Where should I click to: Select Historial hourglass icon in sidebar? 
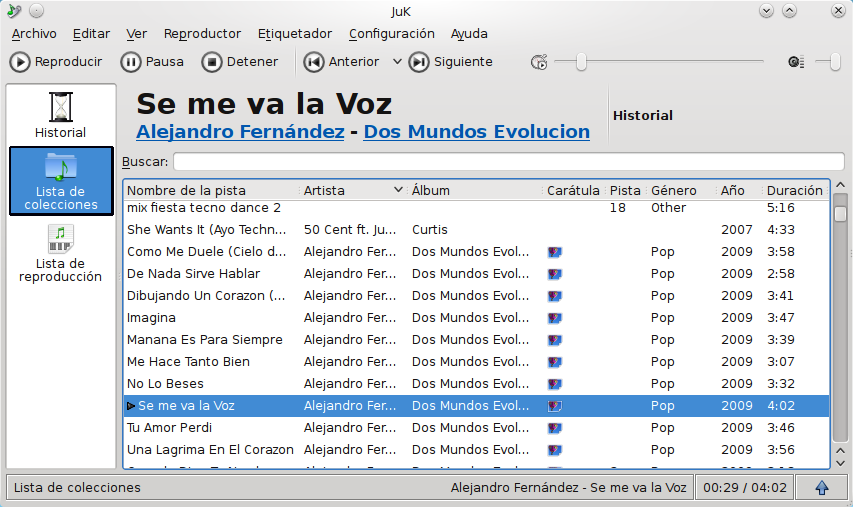pyautogui.click(x=60, y=115)
